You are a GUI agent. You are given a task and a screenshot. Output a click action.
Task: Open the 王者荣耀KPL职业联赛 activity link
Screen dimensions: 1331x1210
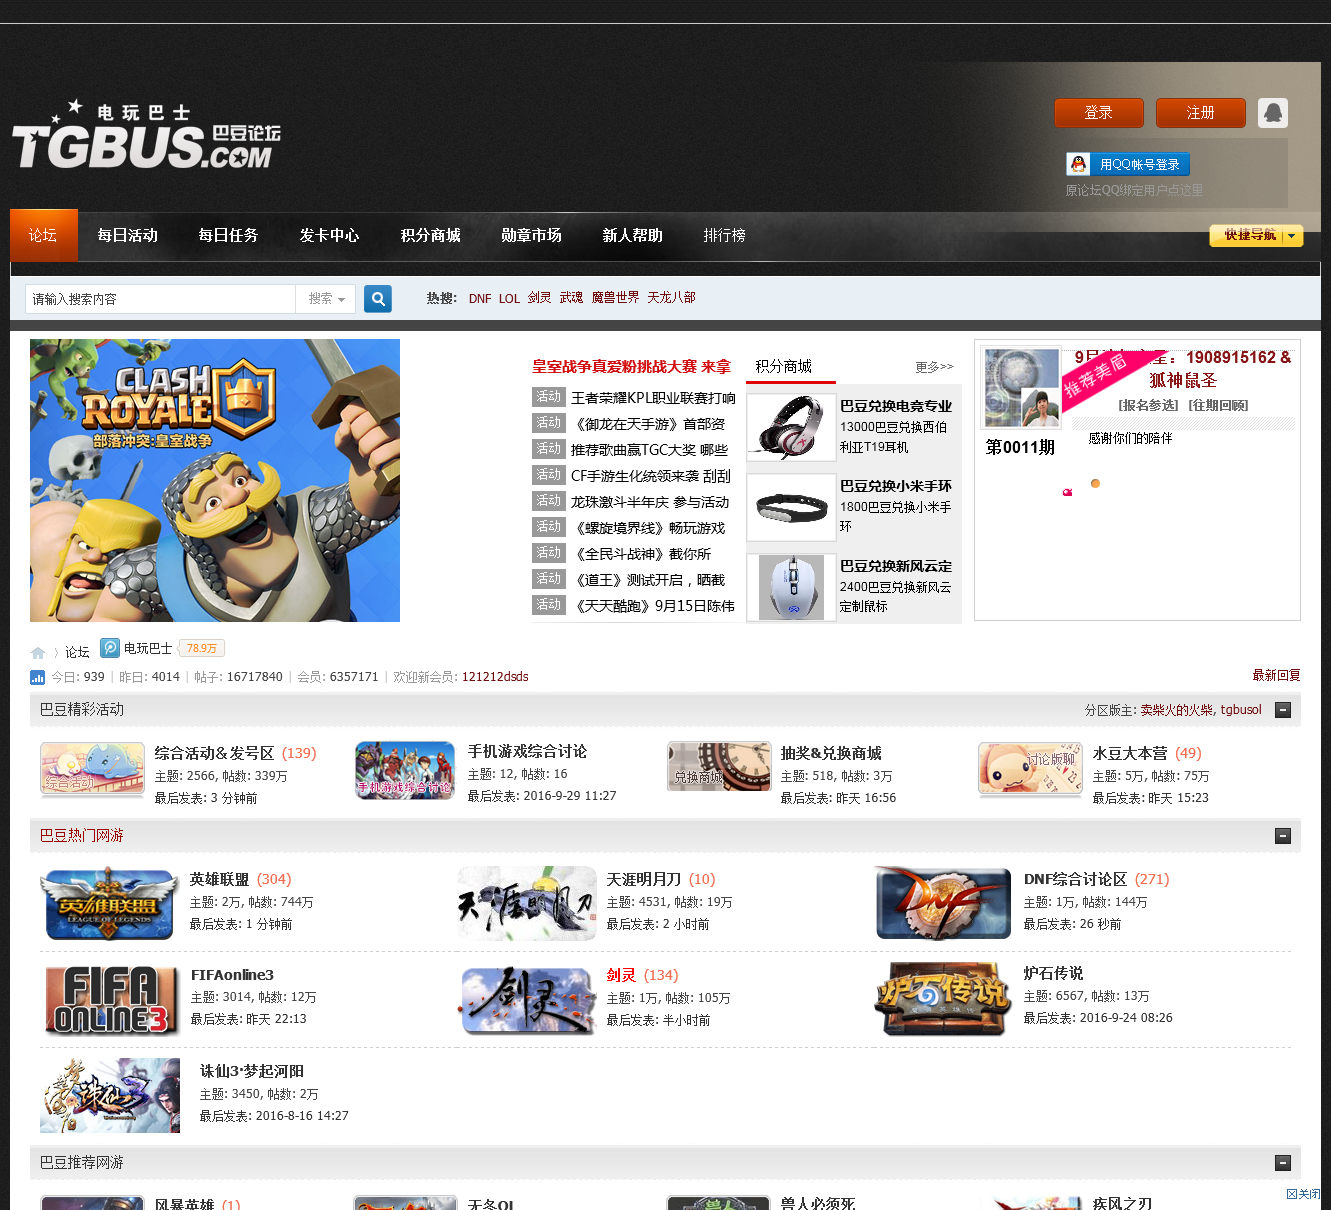point(653,398)
